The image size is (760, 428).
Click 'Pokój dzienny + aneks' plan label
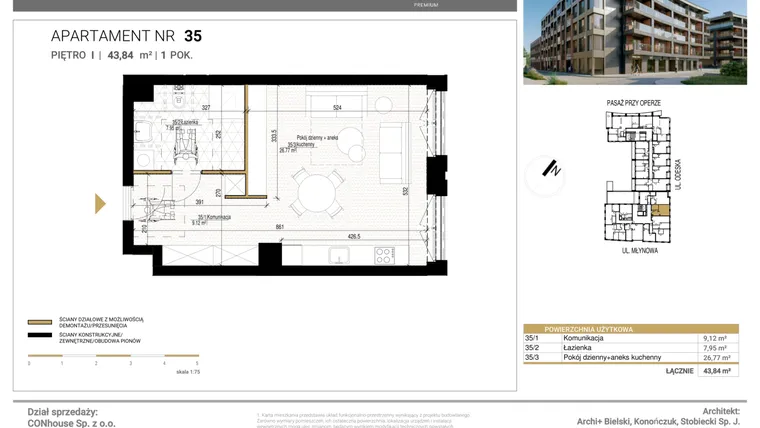point(317,138)
